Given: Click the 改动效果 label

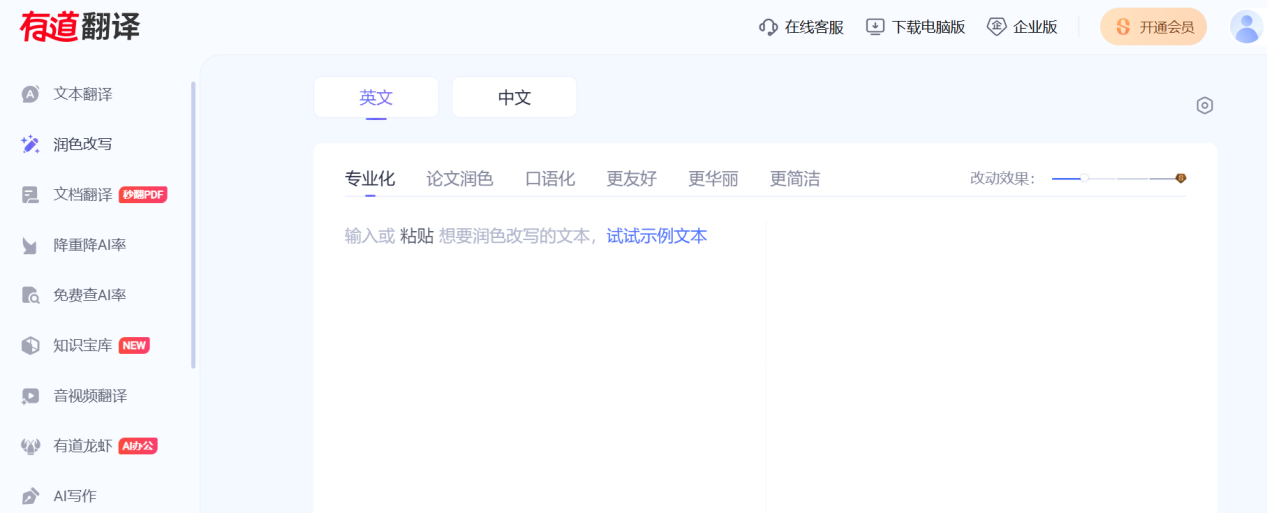Looking at the screenshot, I should 1003,178.
